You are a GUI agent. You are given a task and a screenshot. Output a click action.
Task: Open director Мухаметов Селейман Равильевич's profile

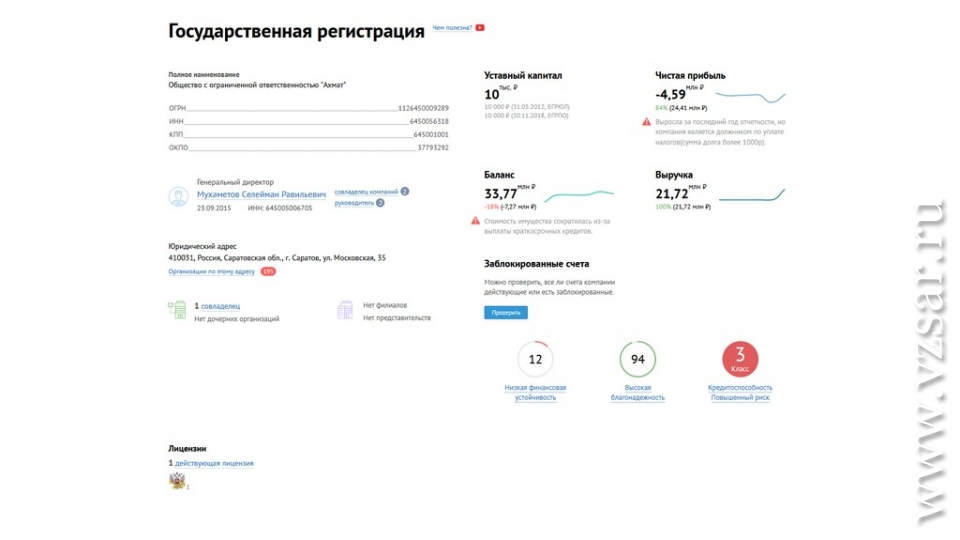261,194
